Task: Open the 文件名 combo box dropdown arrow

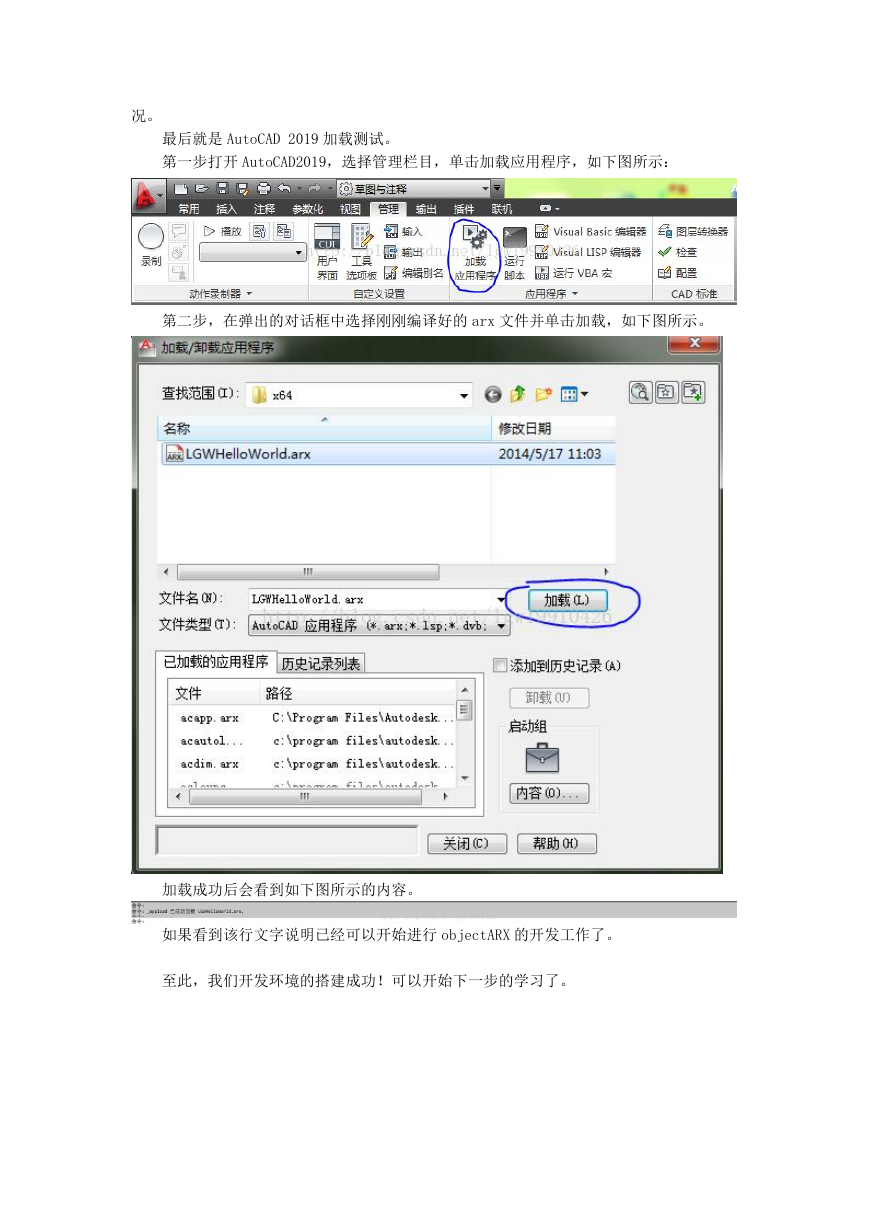Action: [x=501, y=599]
